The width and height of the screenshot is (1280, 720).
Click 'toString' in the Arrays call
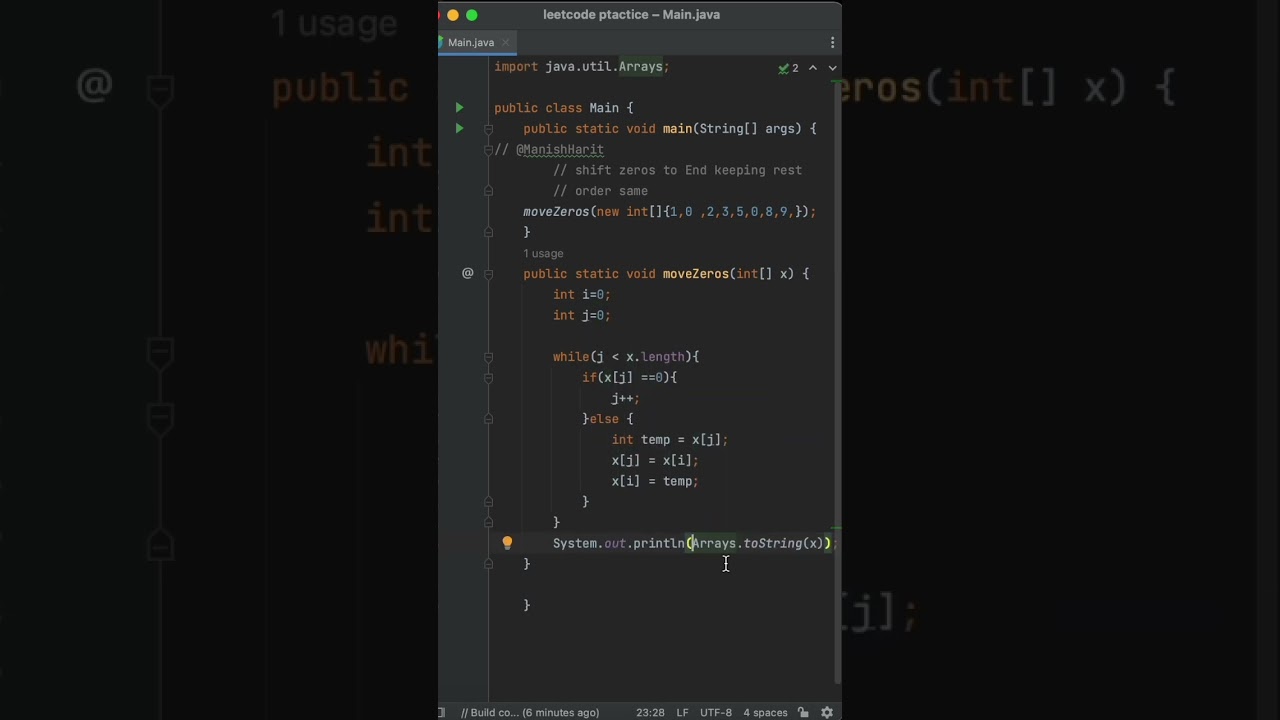773,543
